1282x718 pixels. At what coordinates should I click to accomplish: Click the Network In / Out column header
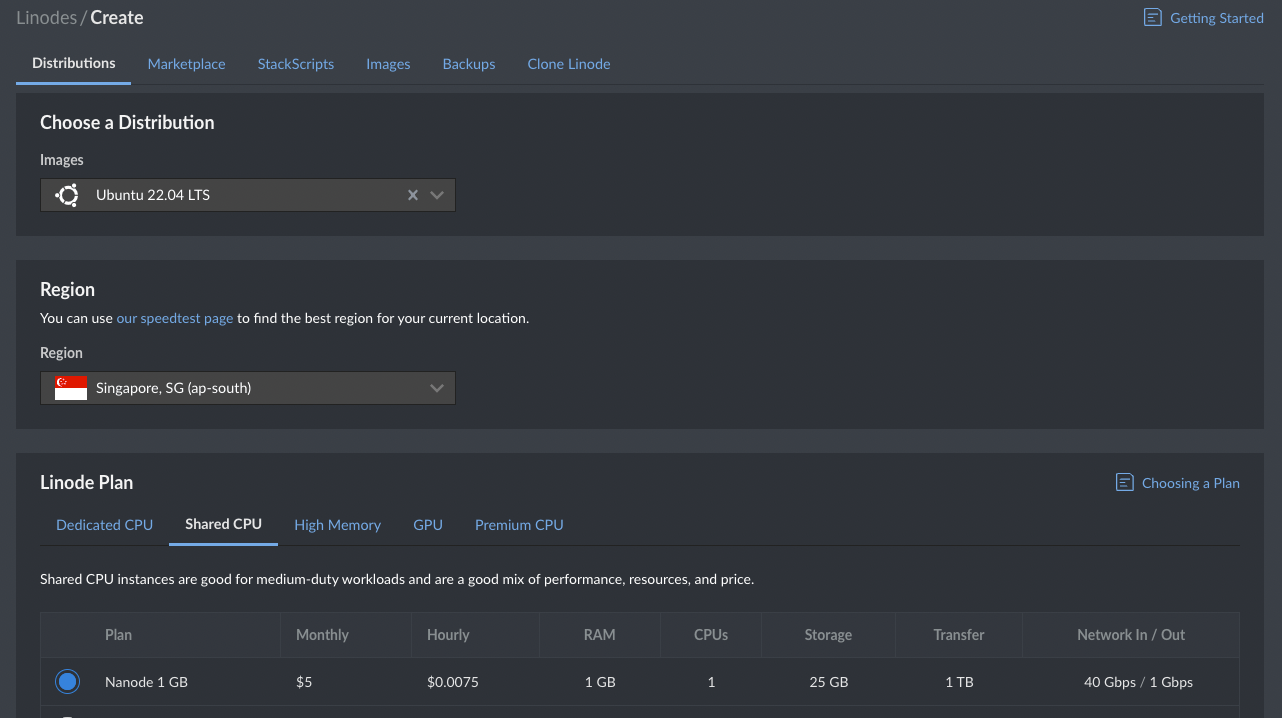pyautogui.click(x=1131, y=635)
